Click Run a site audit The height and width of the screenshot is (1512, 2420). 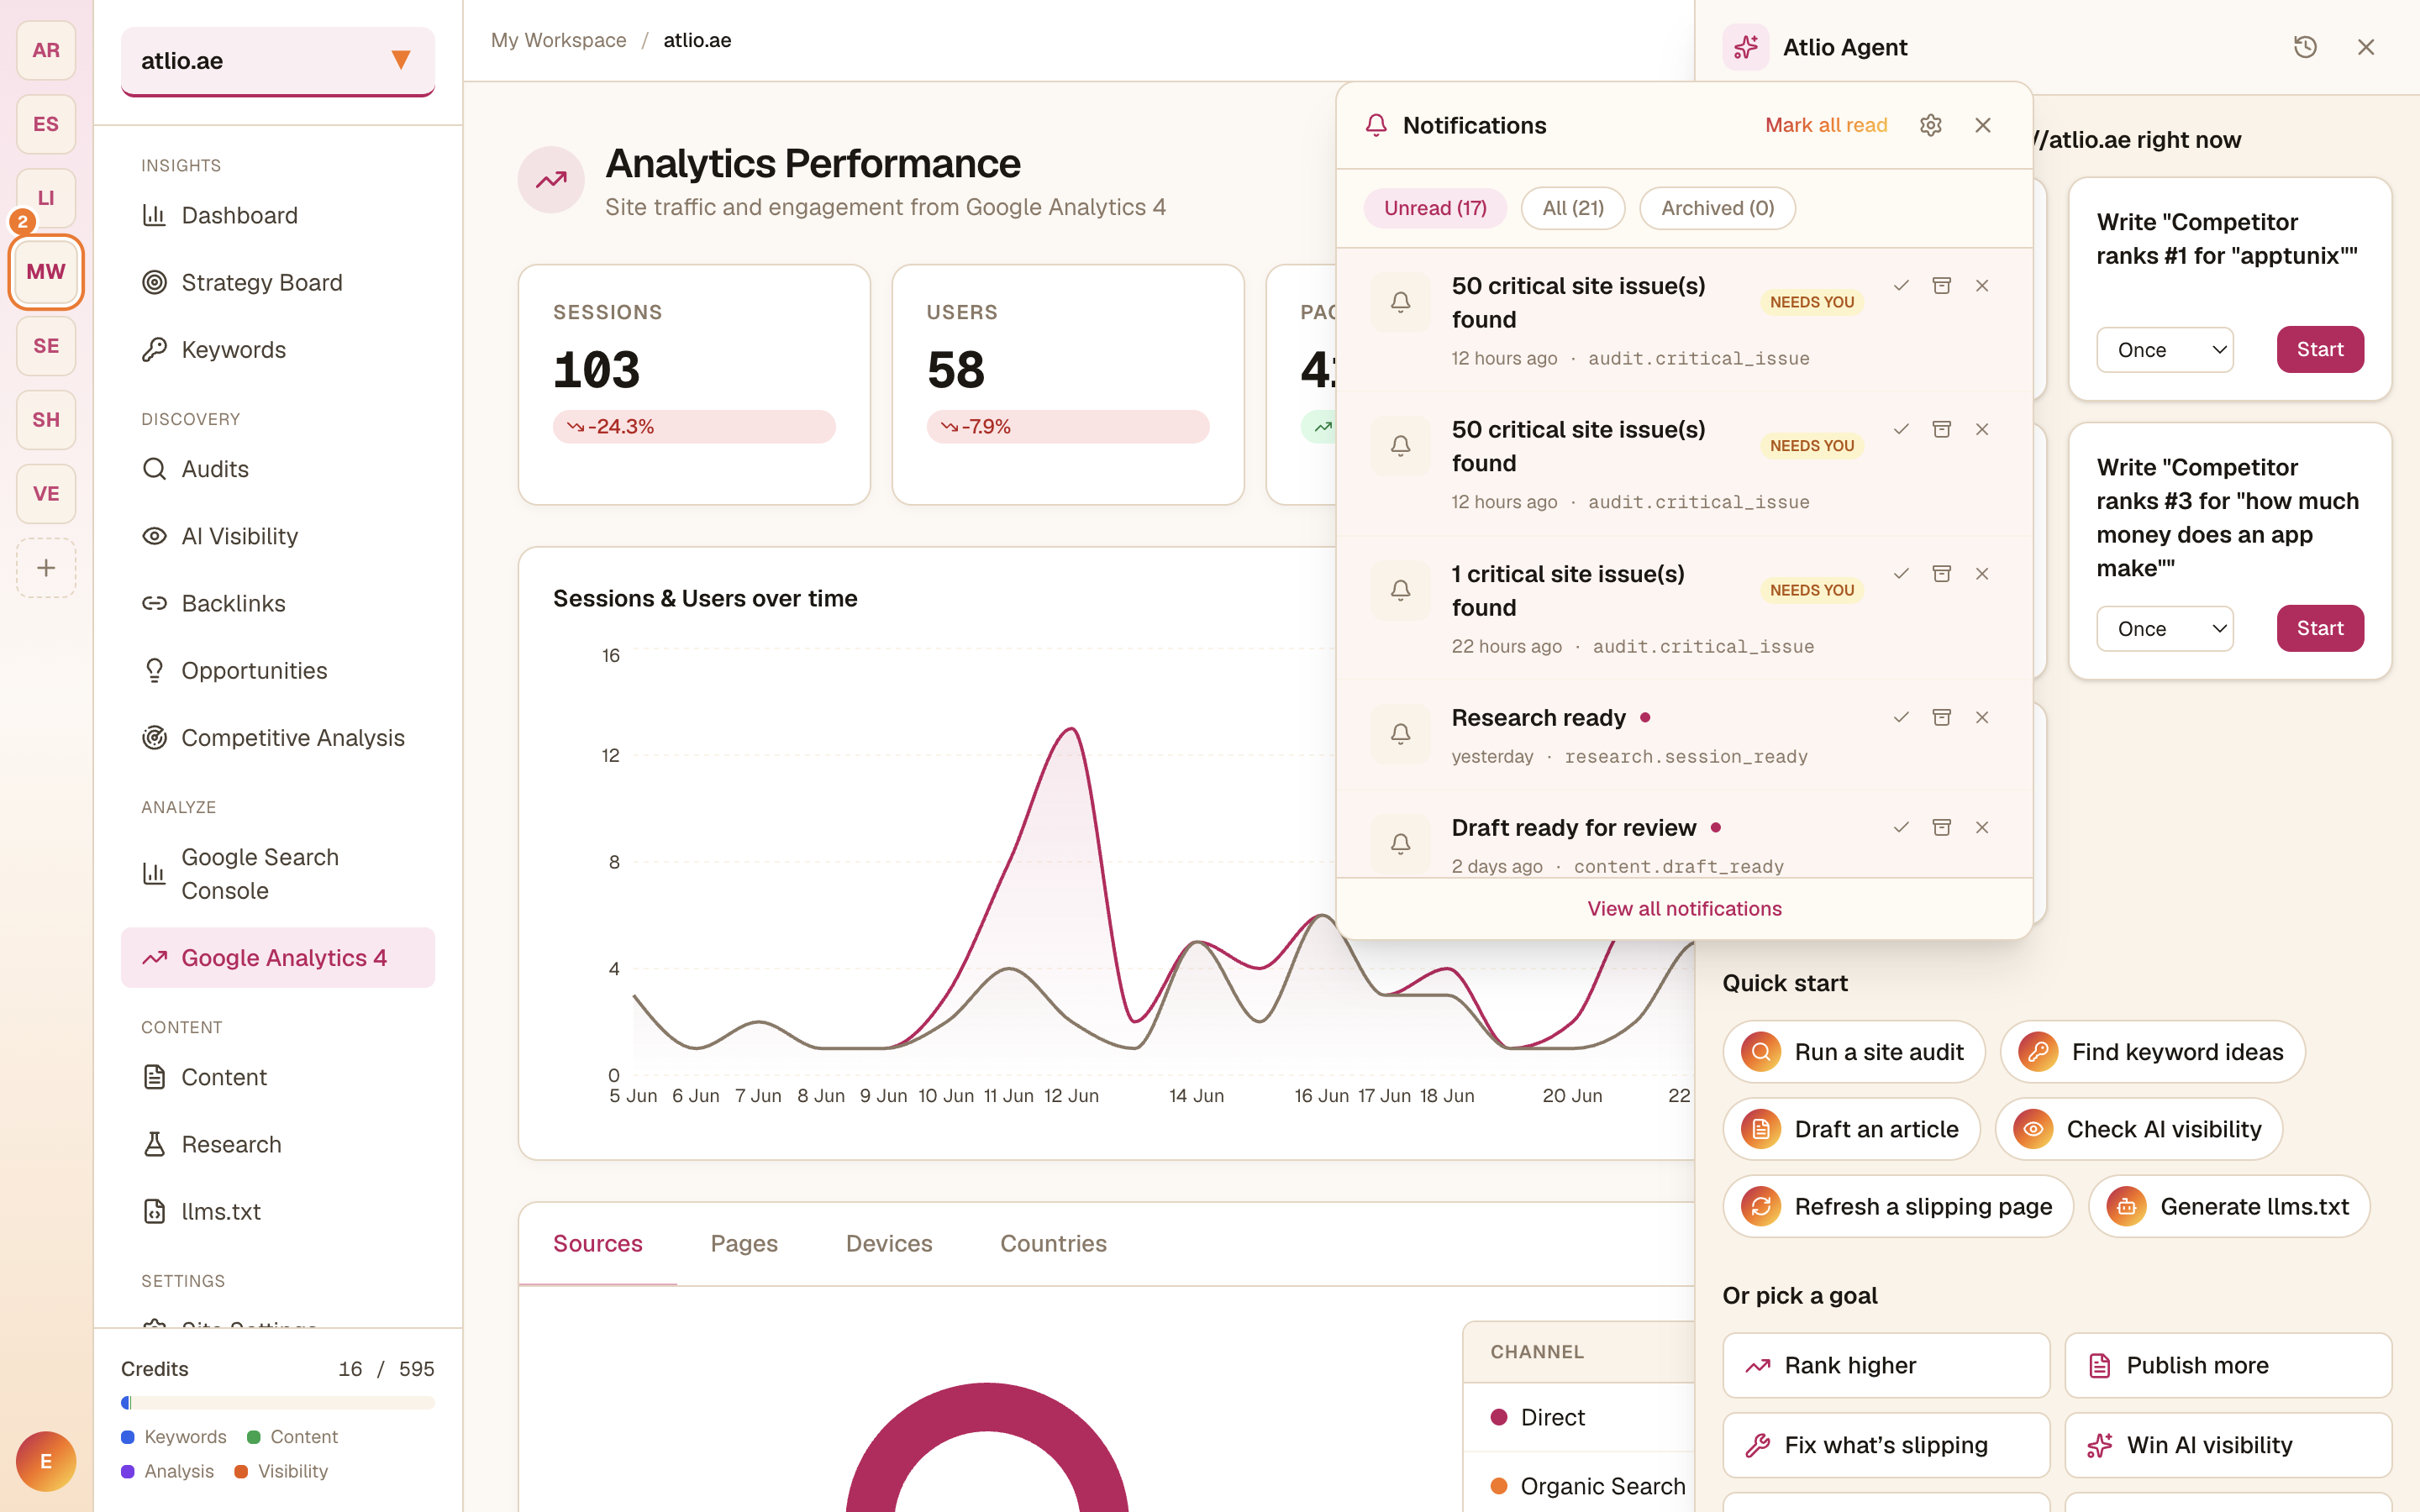pyautogui.click(x=1853, y=1052)
